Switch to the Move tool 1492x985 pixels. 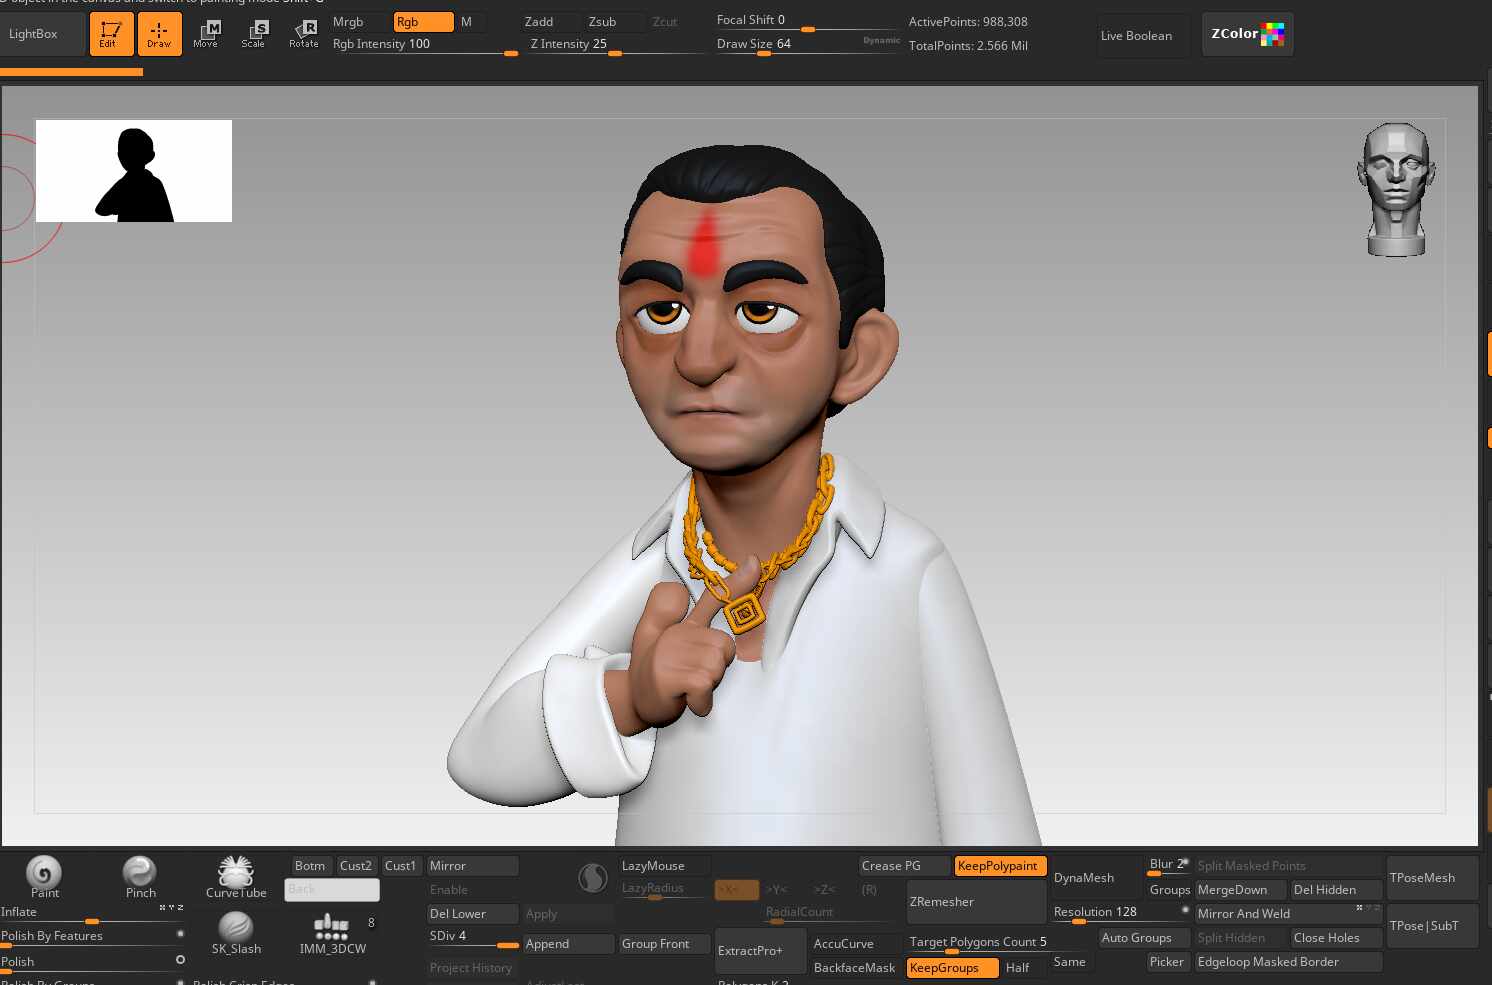[206, 34]
